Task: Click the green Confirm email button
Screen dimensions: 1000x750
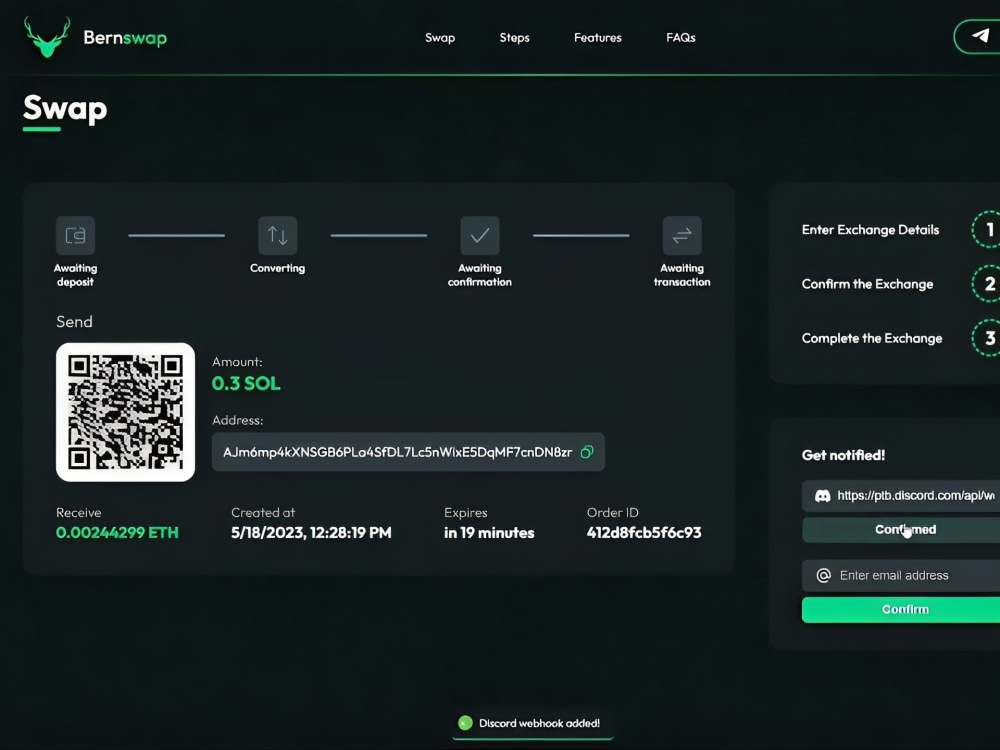Action: (x=901, y=610)
